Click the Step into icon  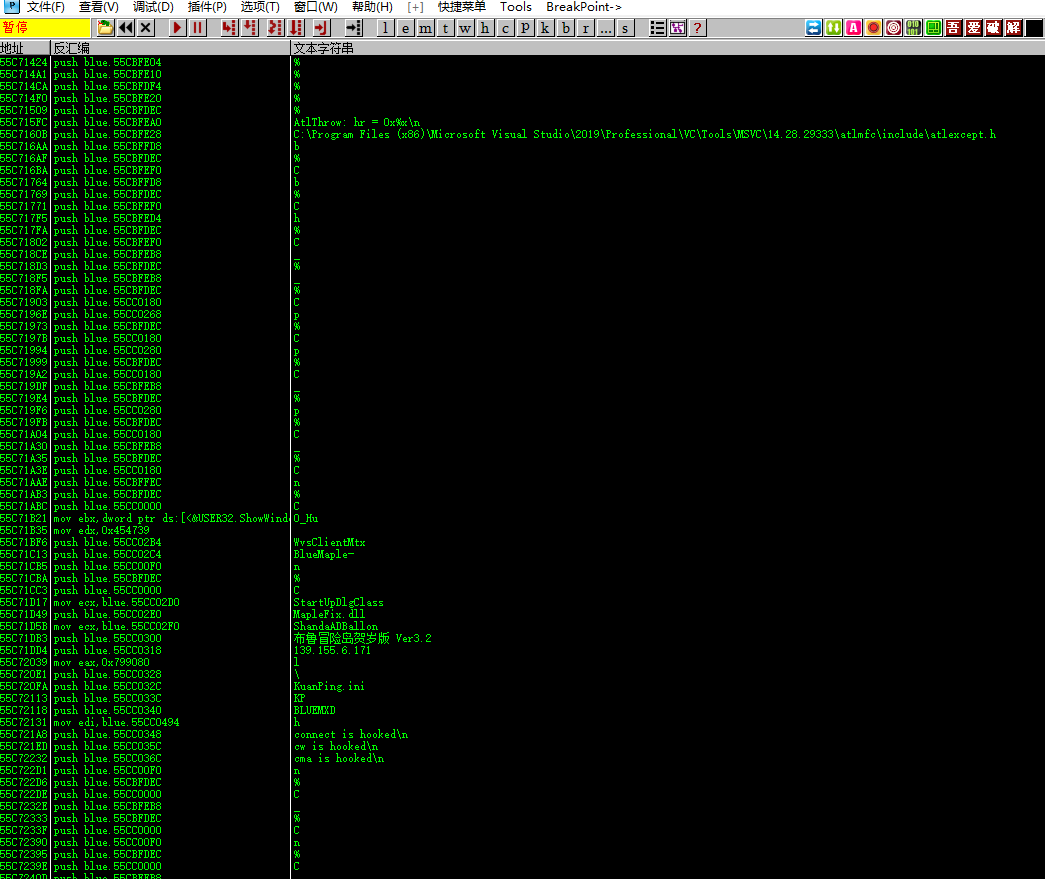[x=229, y=28]
